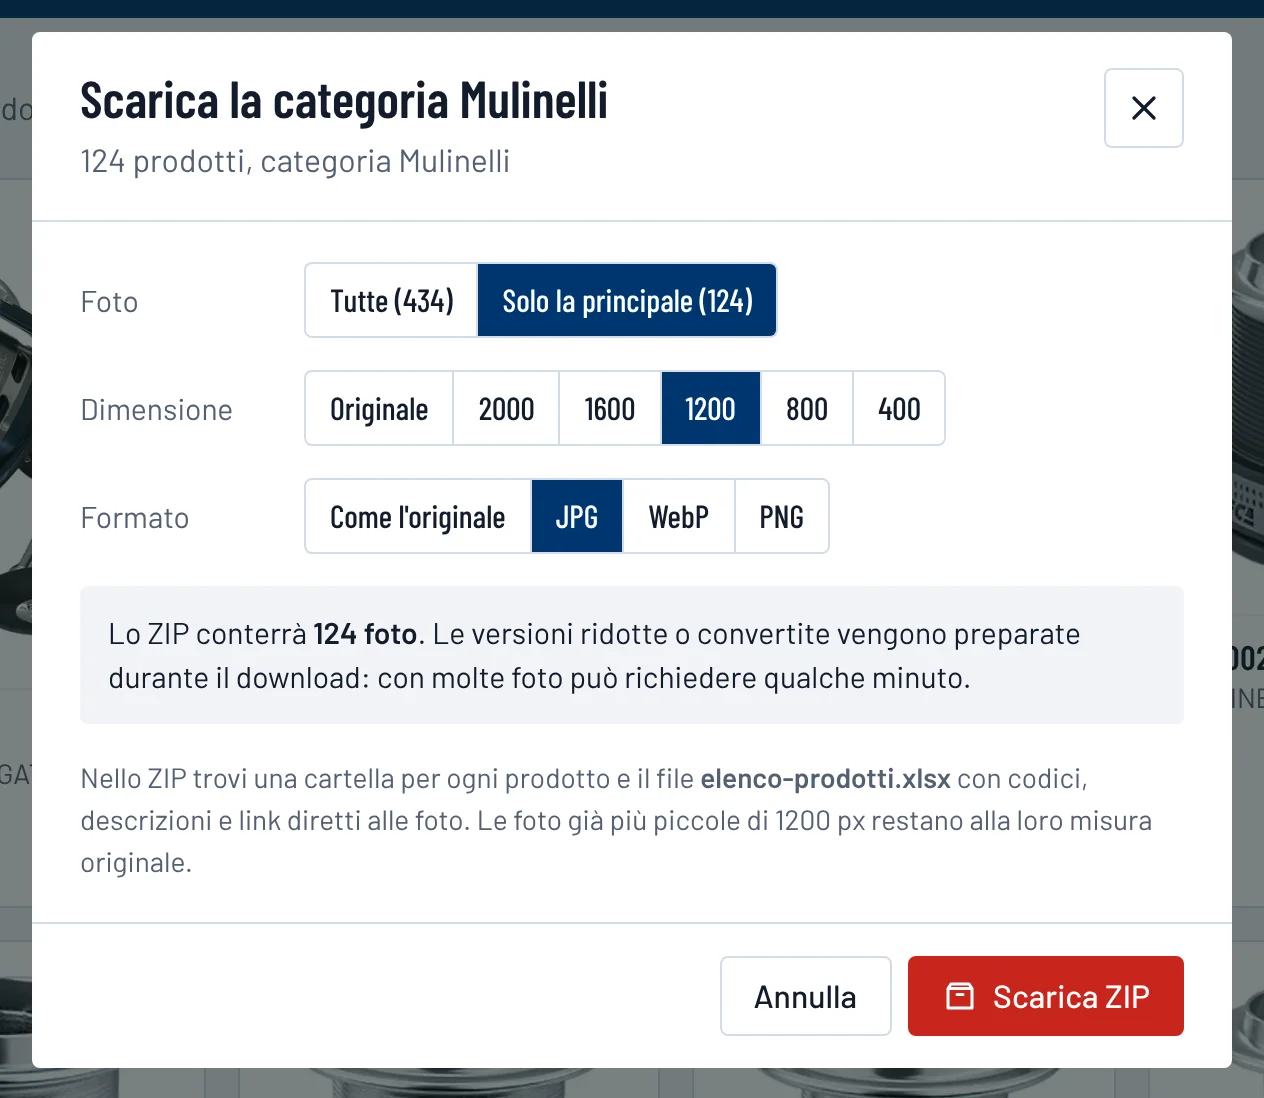
Task: Click the Annulla button
Action: coord(805,996)
